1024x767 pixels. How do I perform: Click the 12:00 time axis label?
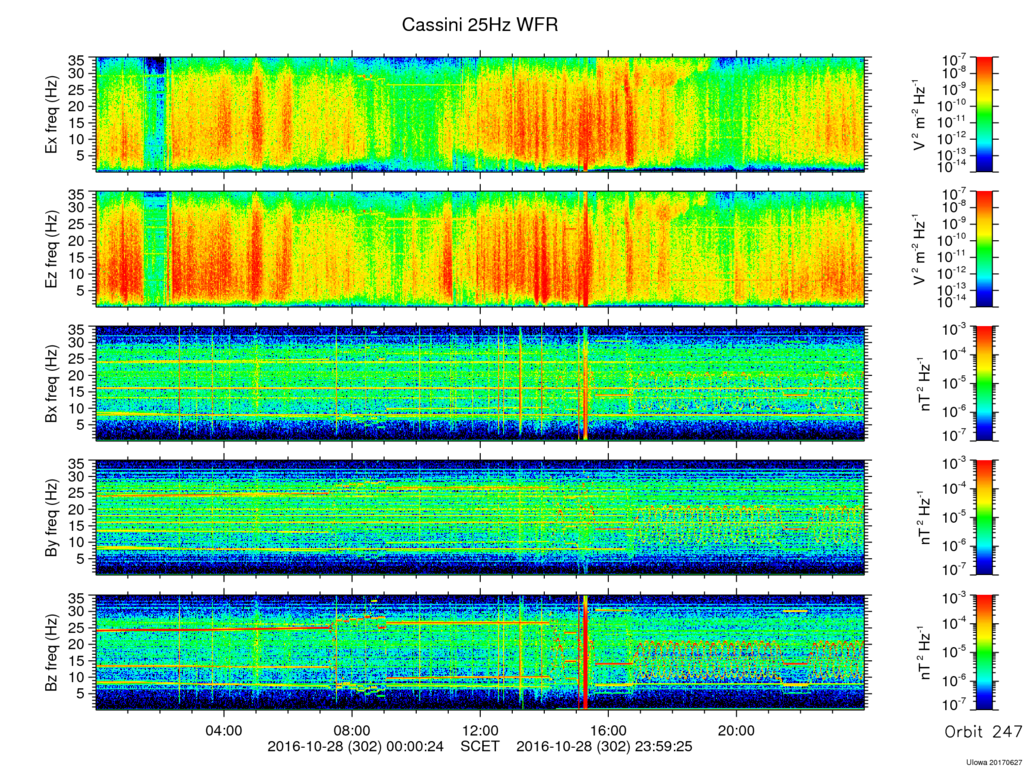pos(481,730)
